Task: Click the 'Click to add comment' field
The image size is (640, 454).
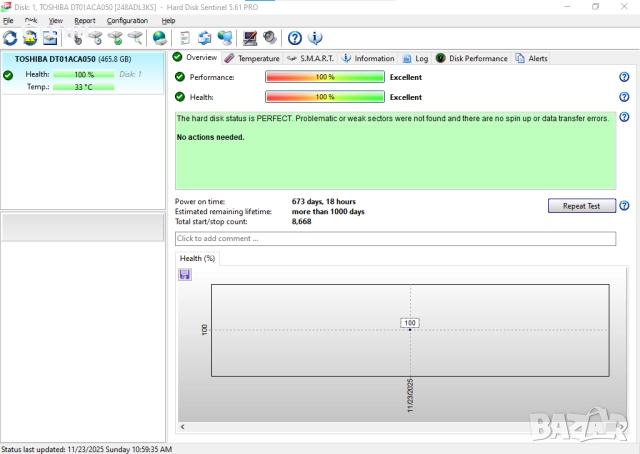Action: (395, 239)
